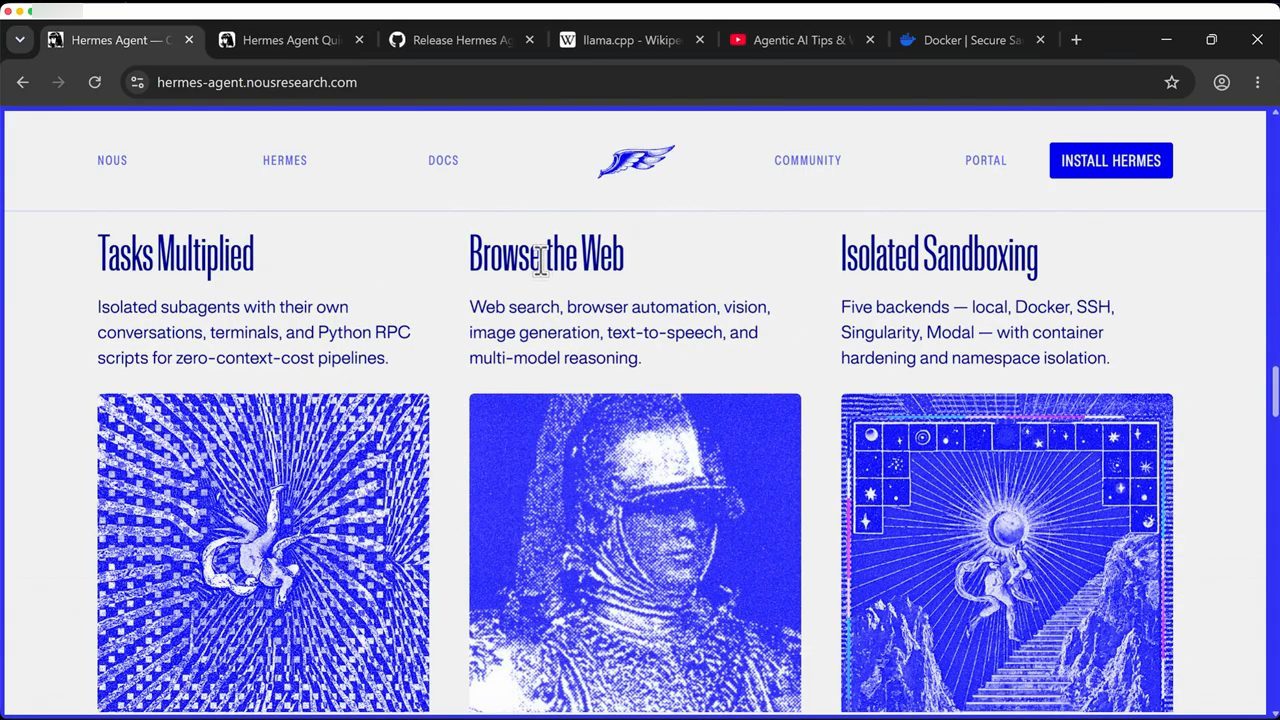Select the Agentic AI Tips YouTube tab
This screenshot has width=1280, height=720.
tap(802, 40)
